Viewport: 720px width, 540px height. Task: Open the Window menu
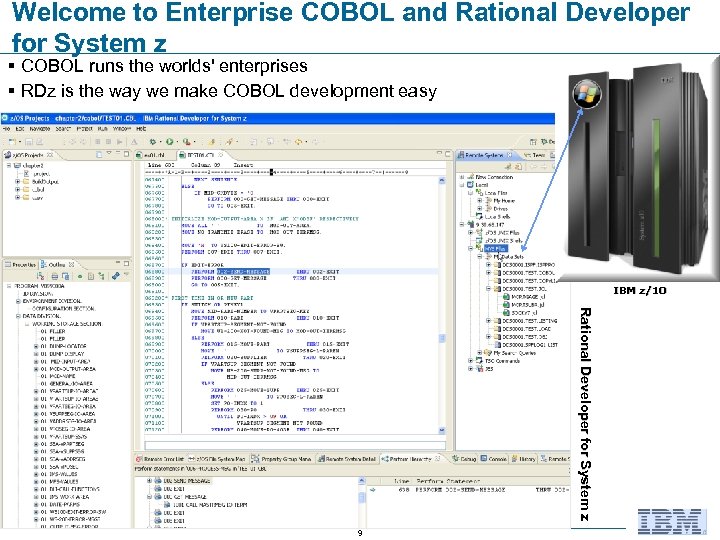(122, 129)
